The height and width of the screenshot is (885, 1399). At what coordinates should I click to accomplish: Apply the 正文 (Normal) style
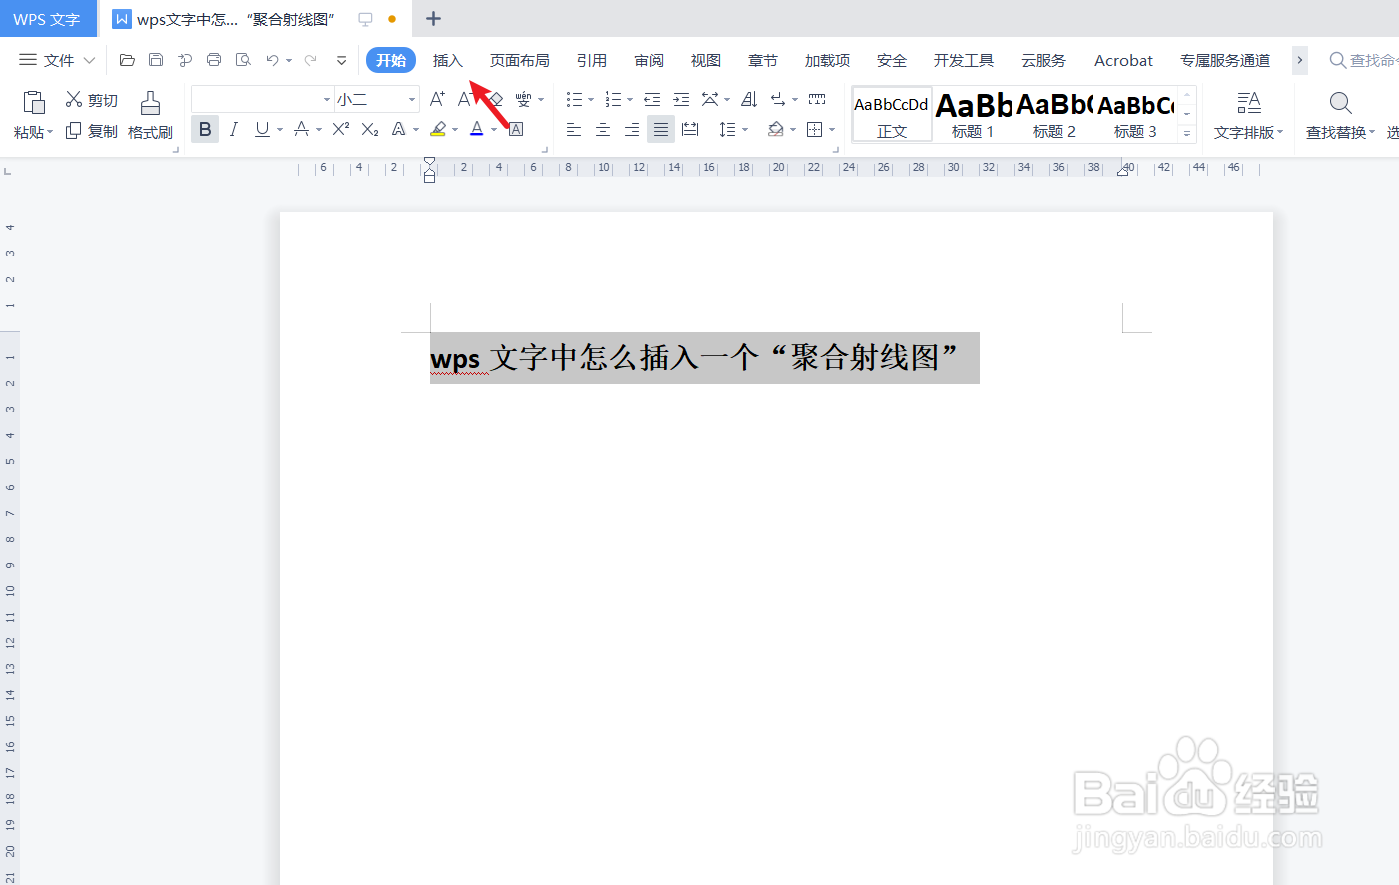[x=892, y=114]
